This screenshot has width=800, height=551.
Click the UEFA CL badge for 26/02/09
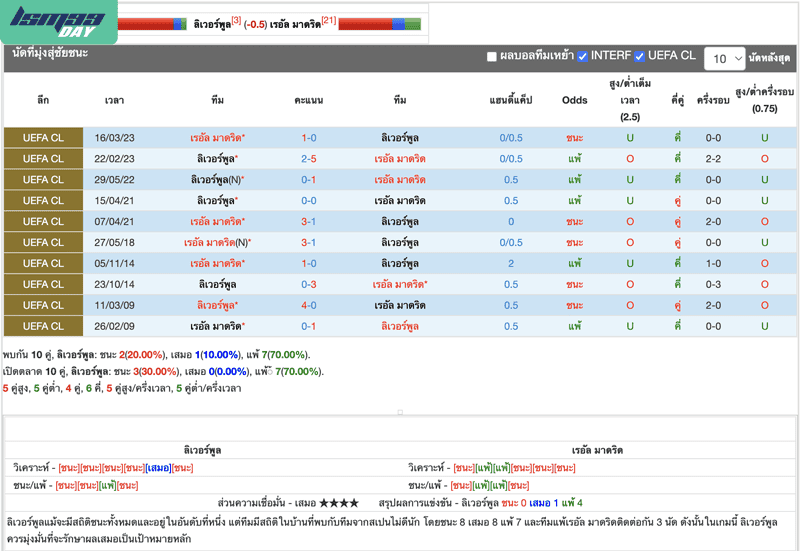tap(43, 326)
